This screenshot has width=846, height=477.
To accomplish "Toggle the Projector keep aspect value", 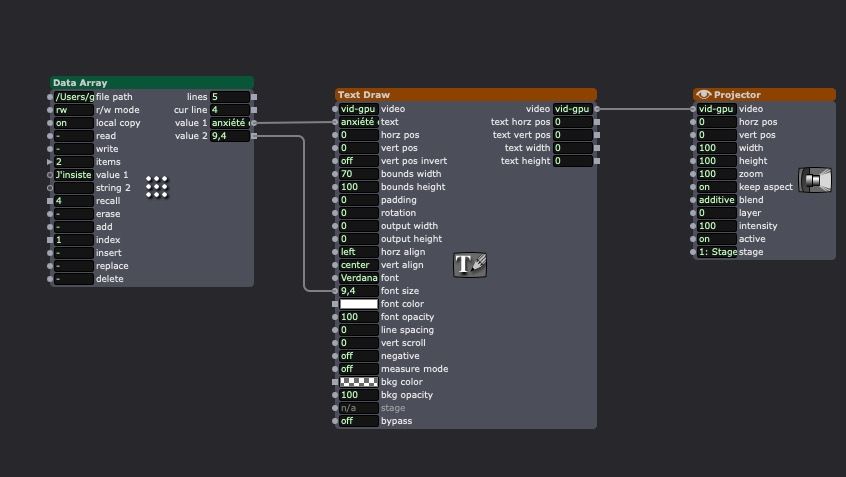I will [716, 187].
